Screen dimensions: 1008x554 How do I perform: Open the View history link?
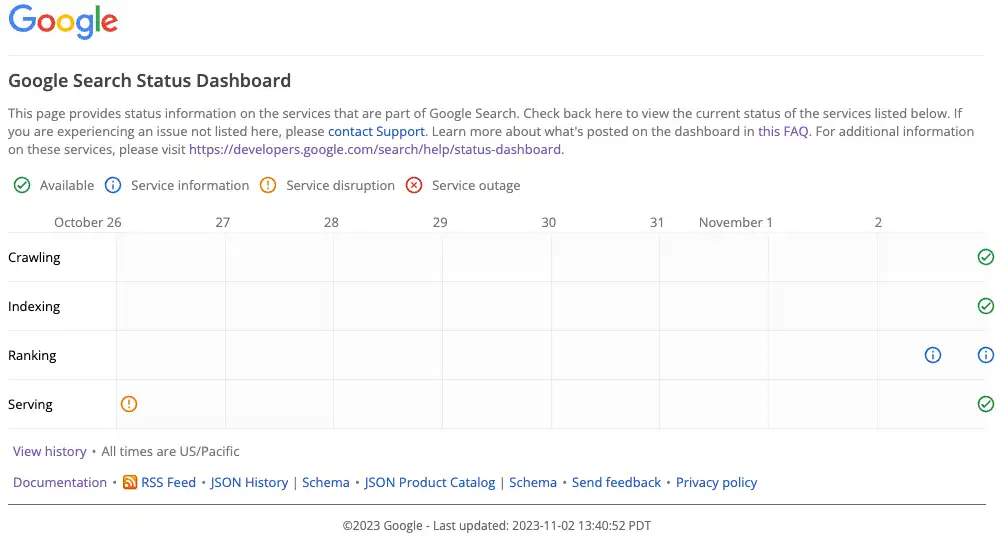point(50,452)
